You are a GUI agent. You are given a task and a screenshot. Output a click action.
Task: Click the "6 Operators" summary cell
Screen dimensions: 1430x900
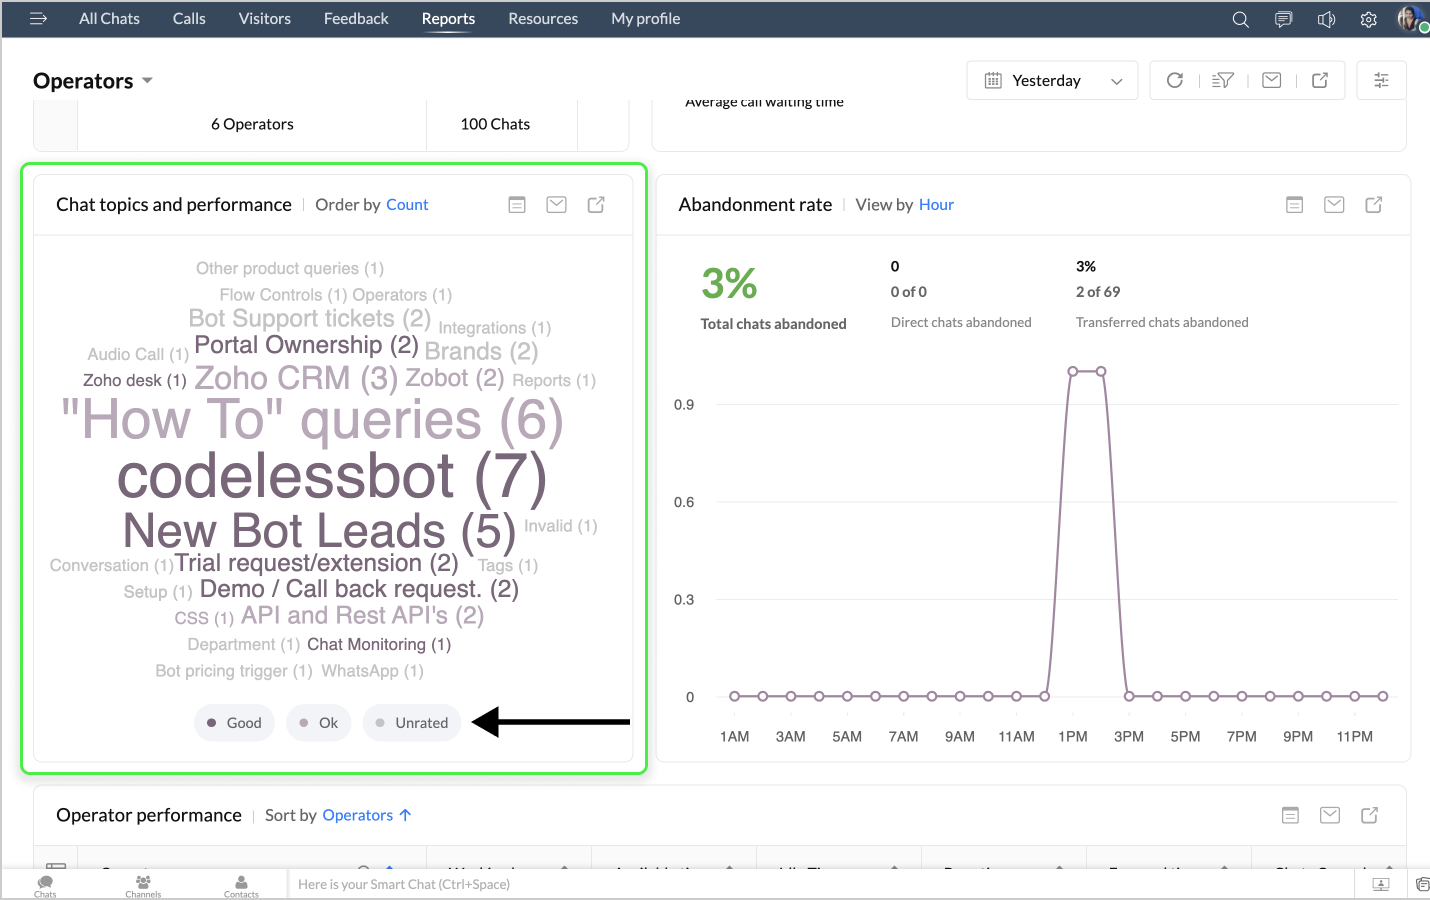click(252, 124)
